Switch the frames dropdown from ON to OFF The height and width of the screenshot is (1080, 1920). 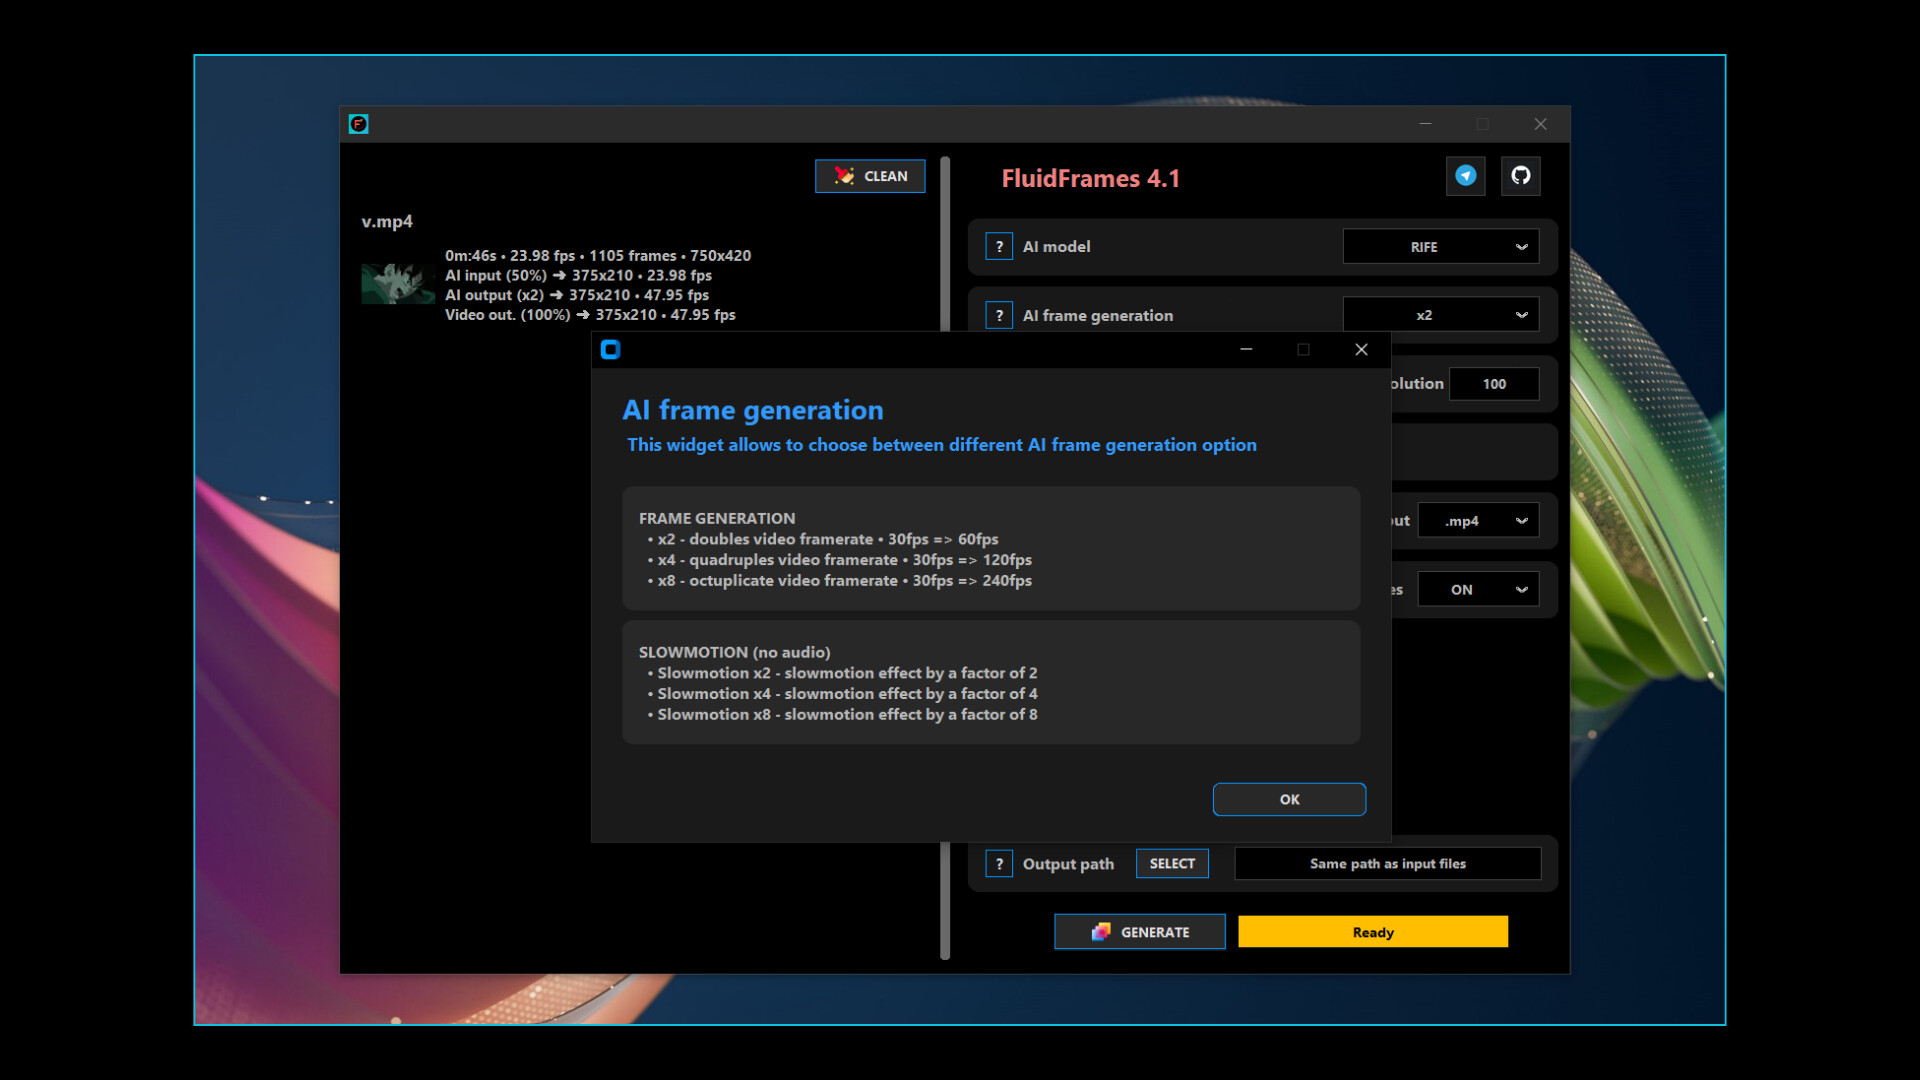point(1478,589)
